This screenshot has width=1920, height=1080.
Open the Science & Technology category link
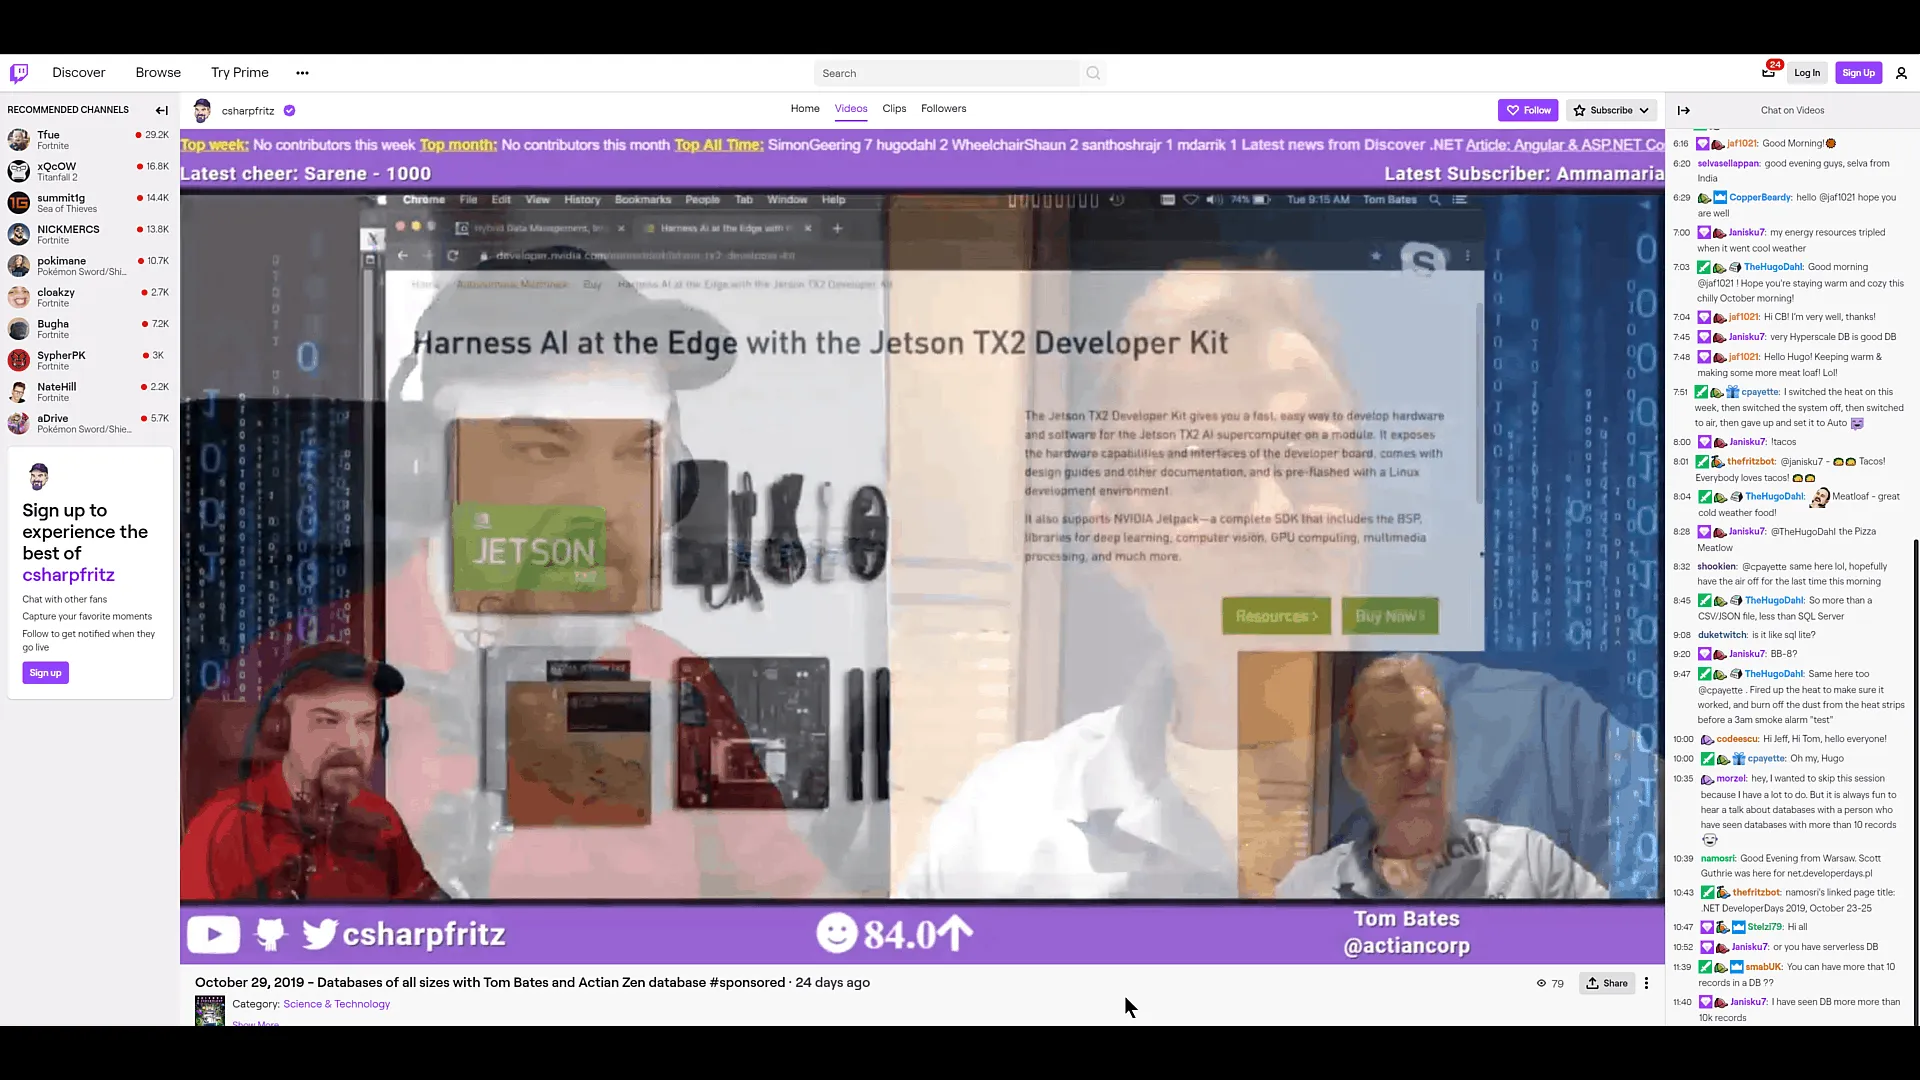point(336,1004)
